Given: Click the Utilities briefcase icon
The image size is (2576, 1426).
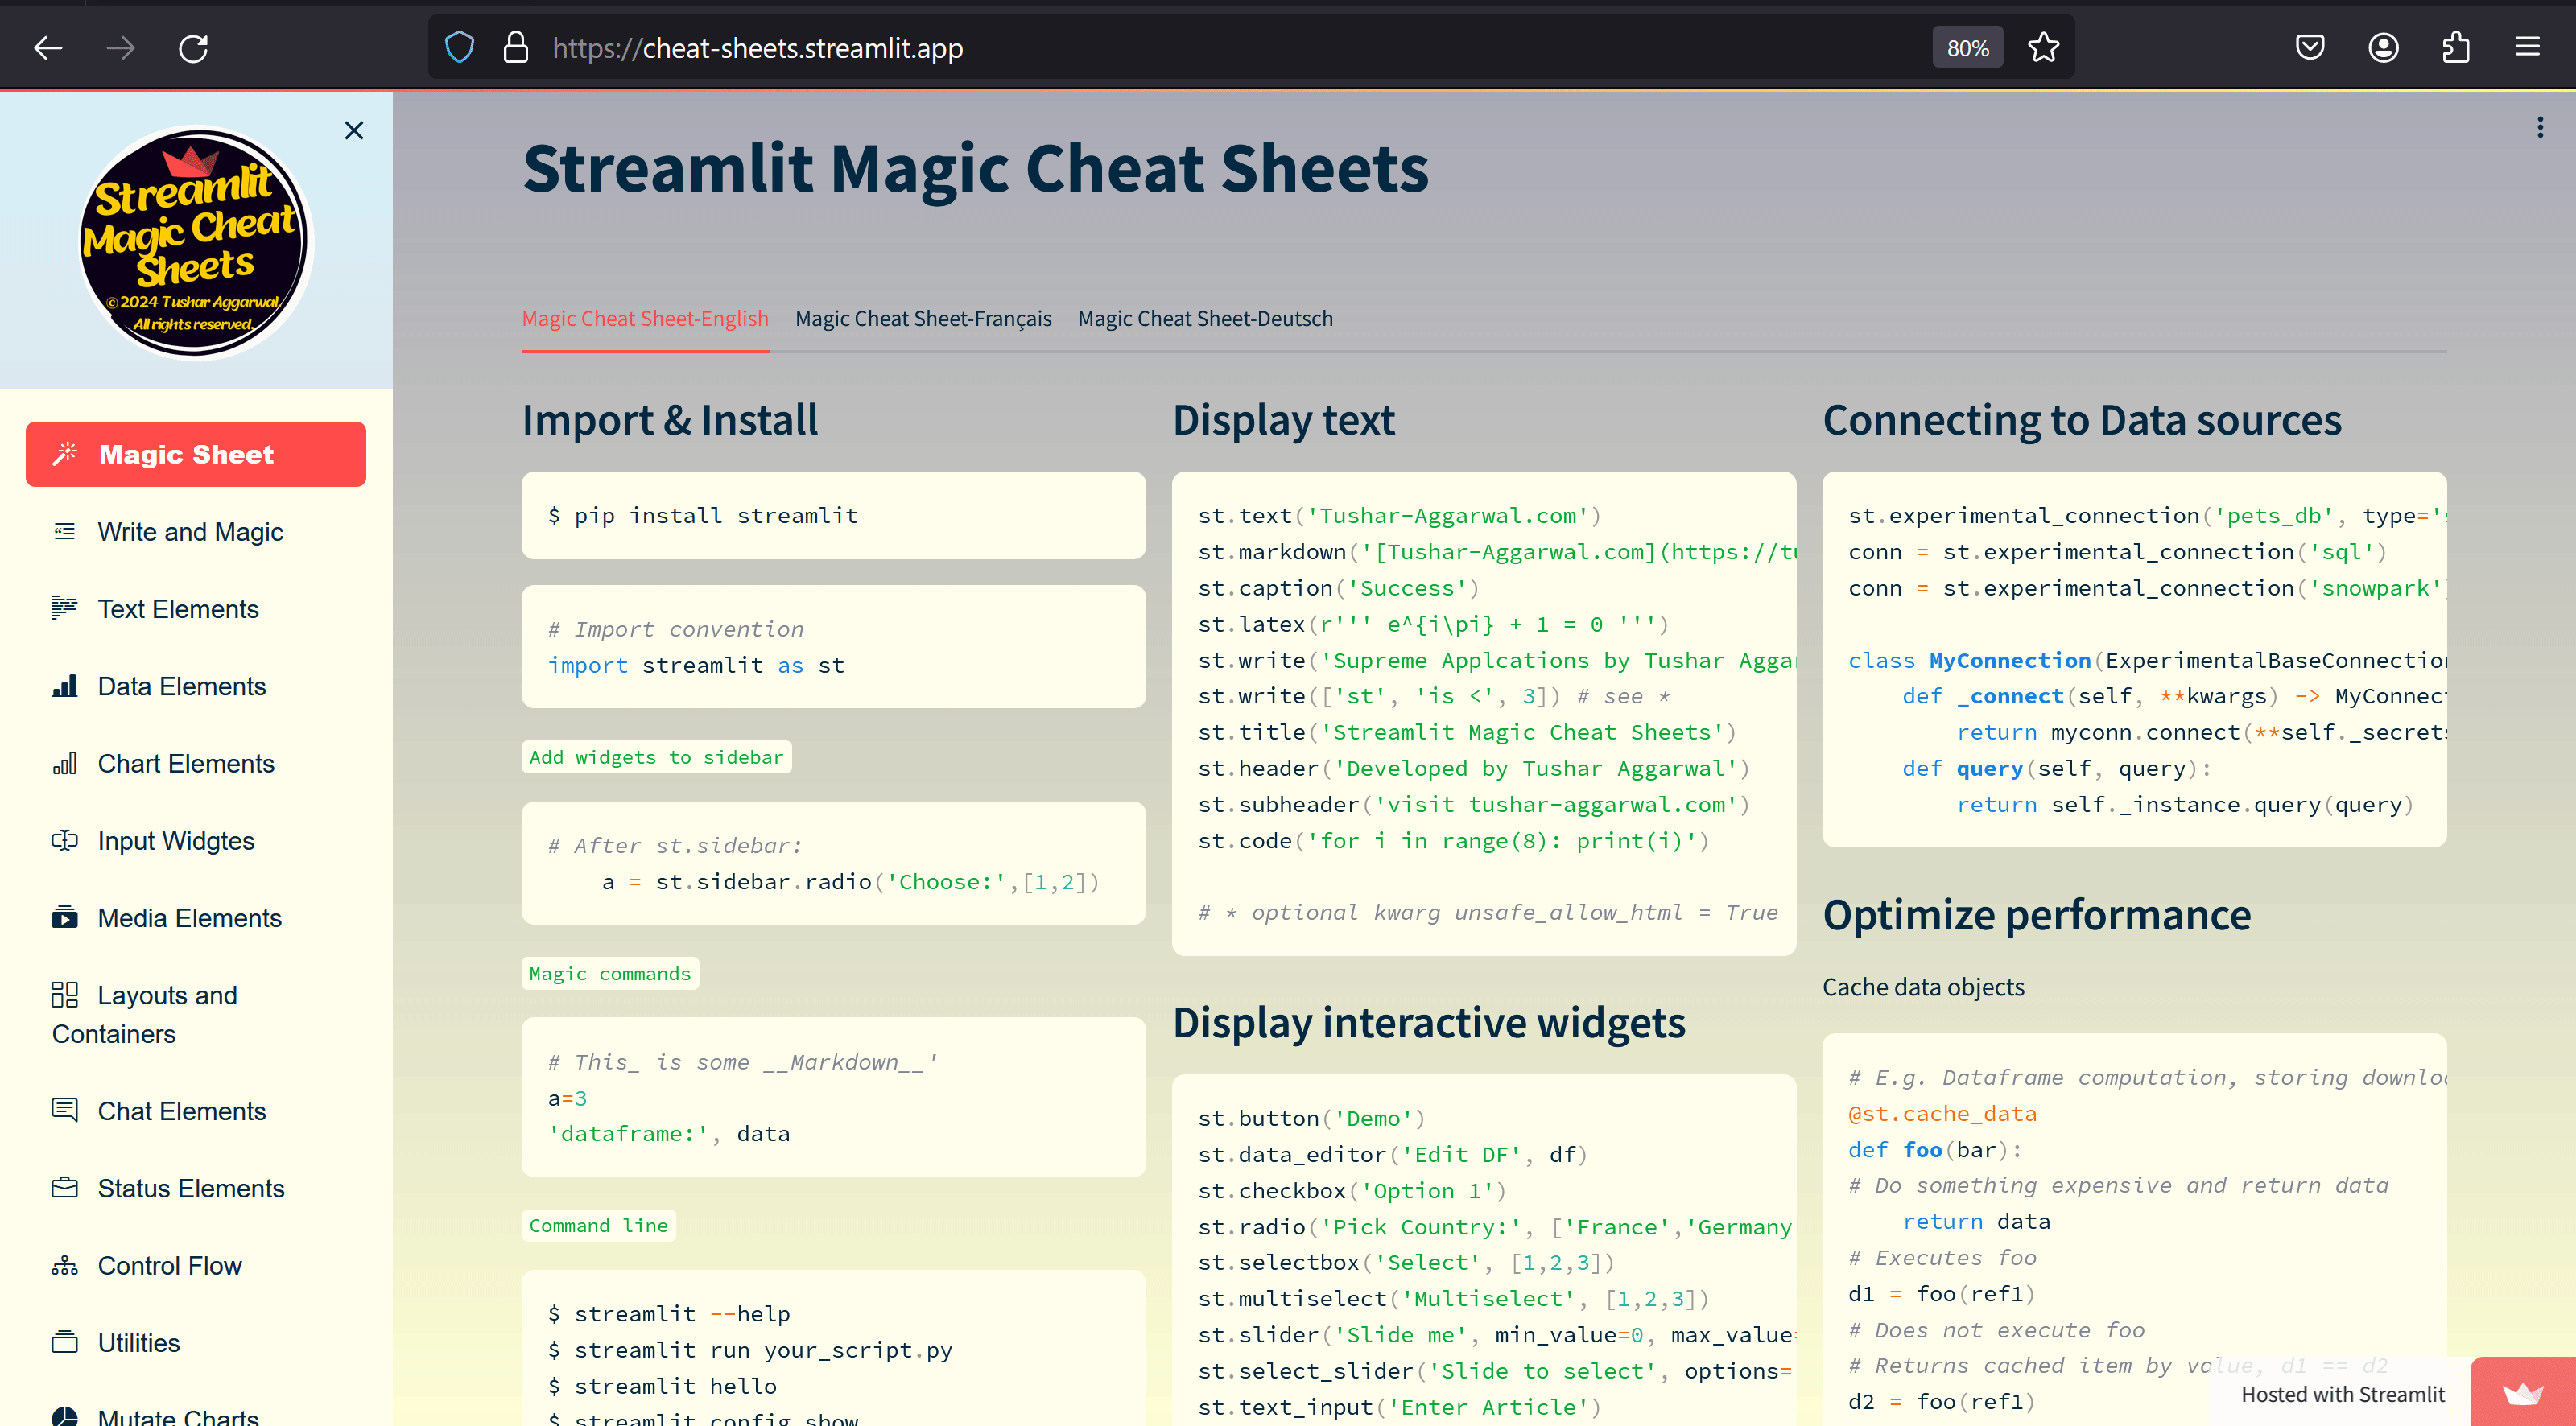Looking at the screenshot, I should [65, 1342].
